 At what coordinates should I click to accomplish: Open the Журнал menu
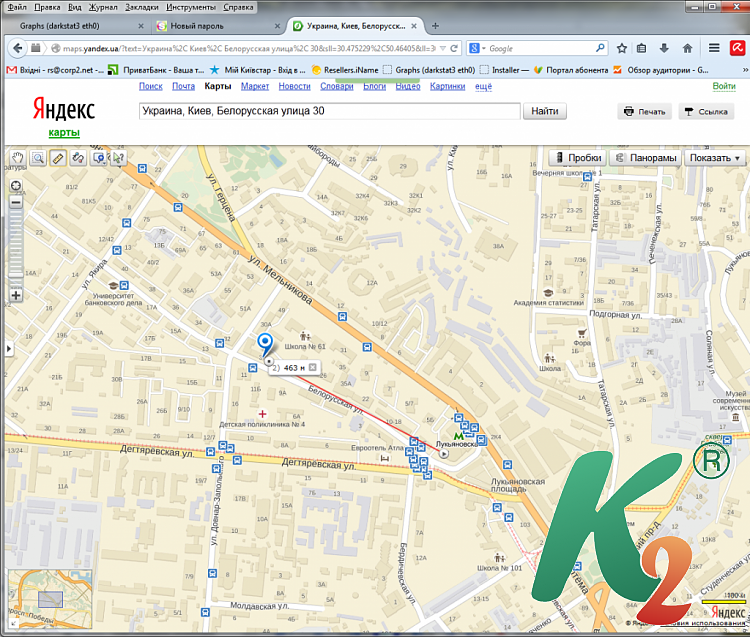(x=102, y=7)
